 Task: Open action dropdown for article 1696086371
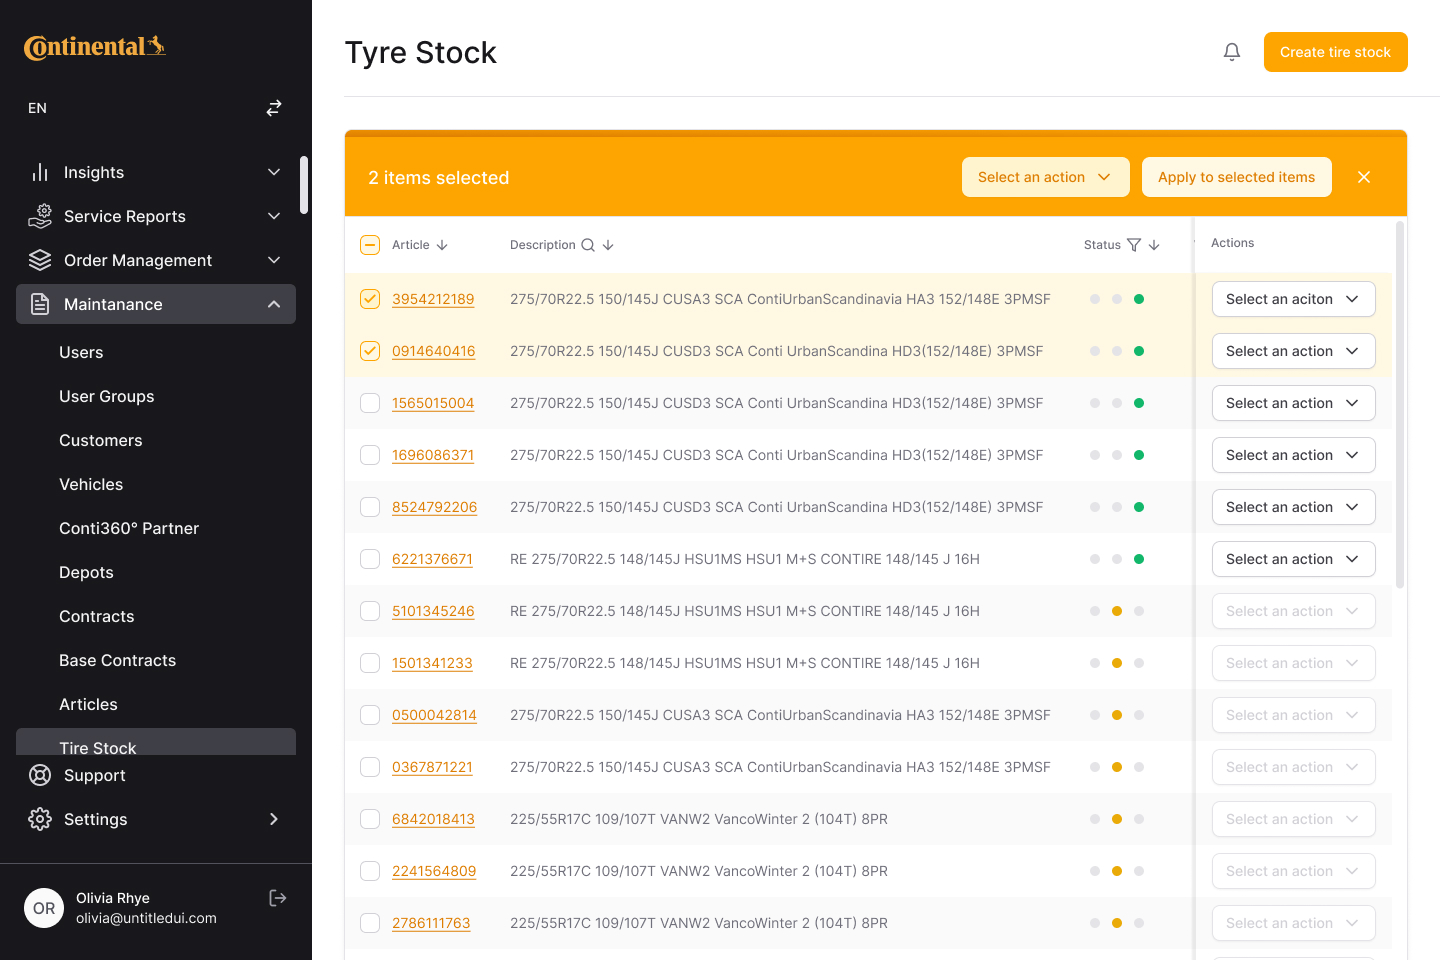(1294, 455)
